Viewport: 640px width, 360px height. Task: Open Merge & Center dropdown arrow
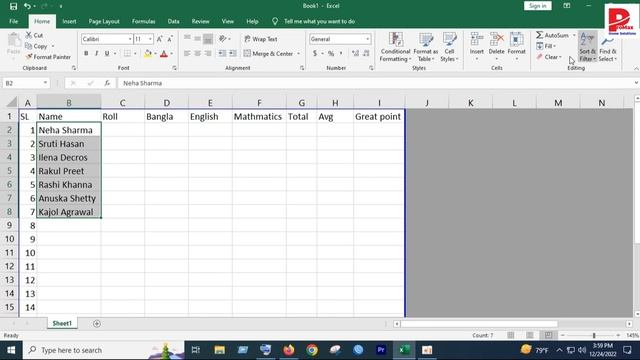298,53
